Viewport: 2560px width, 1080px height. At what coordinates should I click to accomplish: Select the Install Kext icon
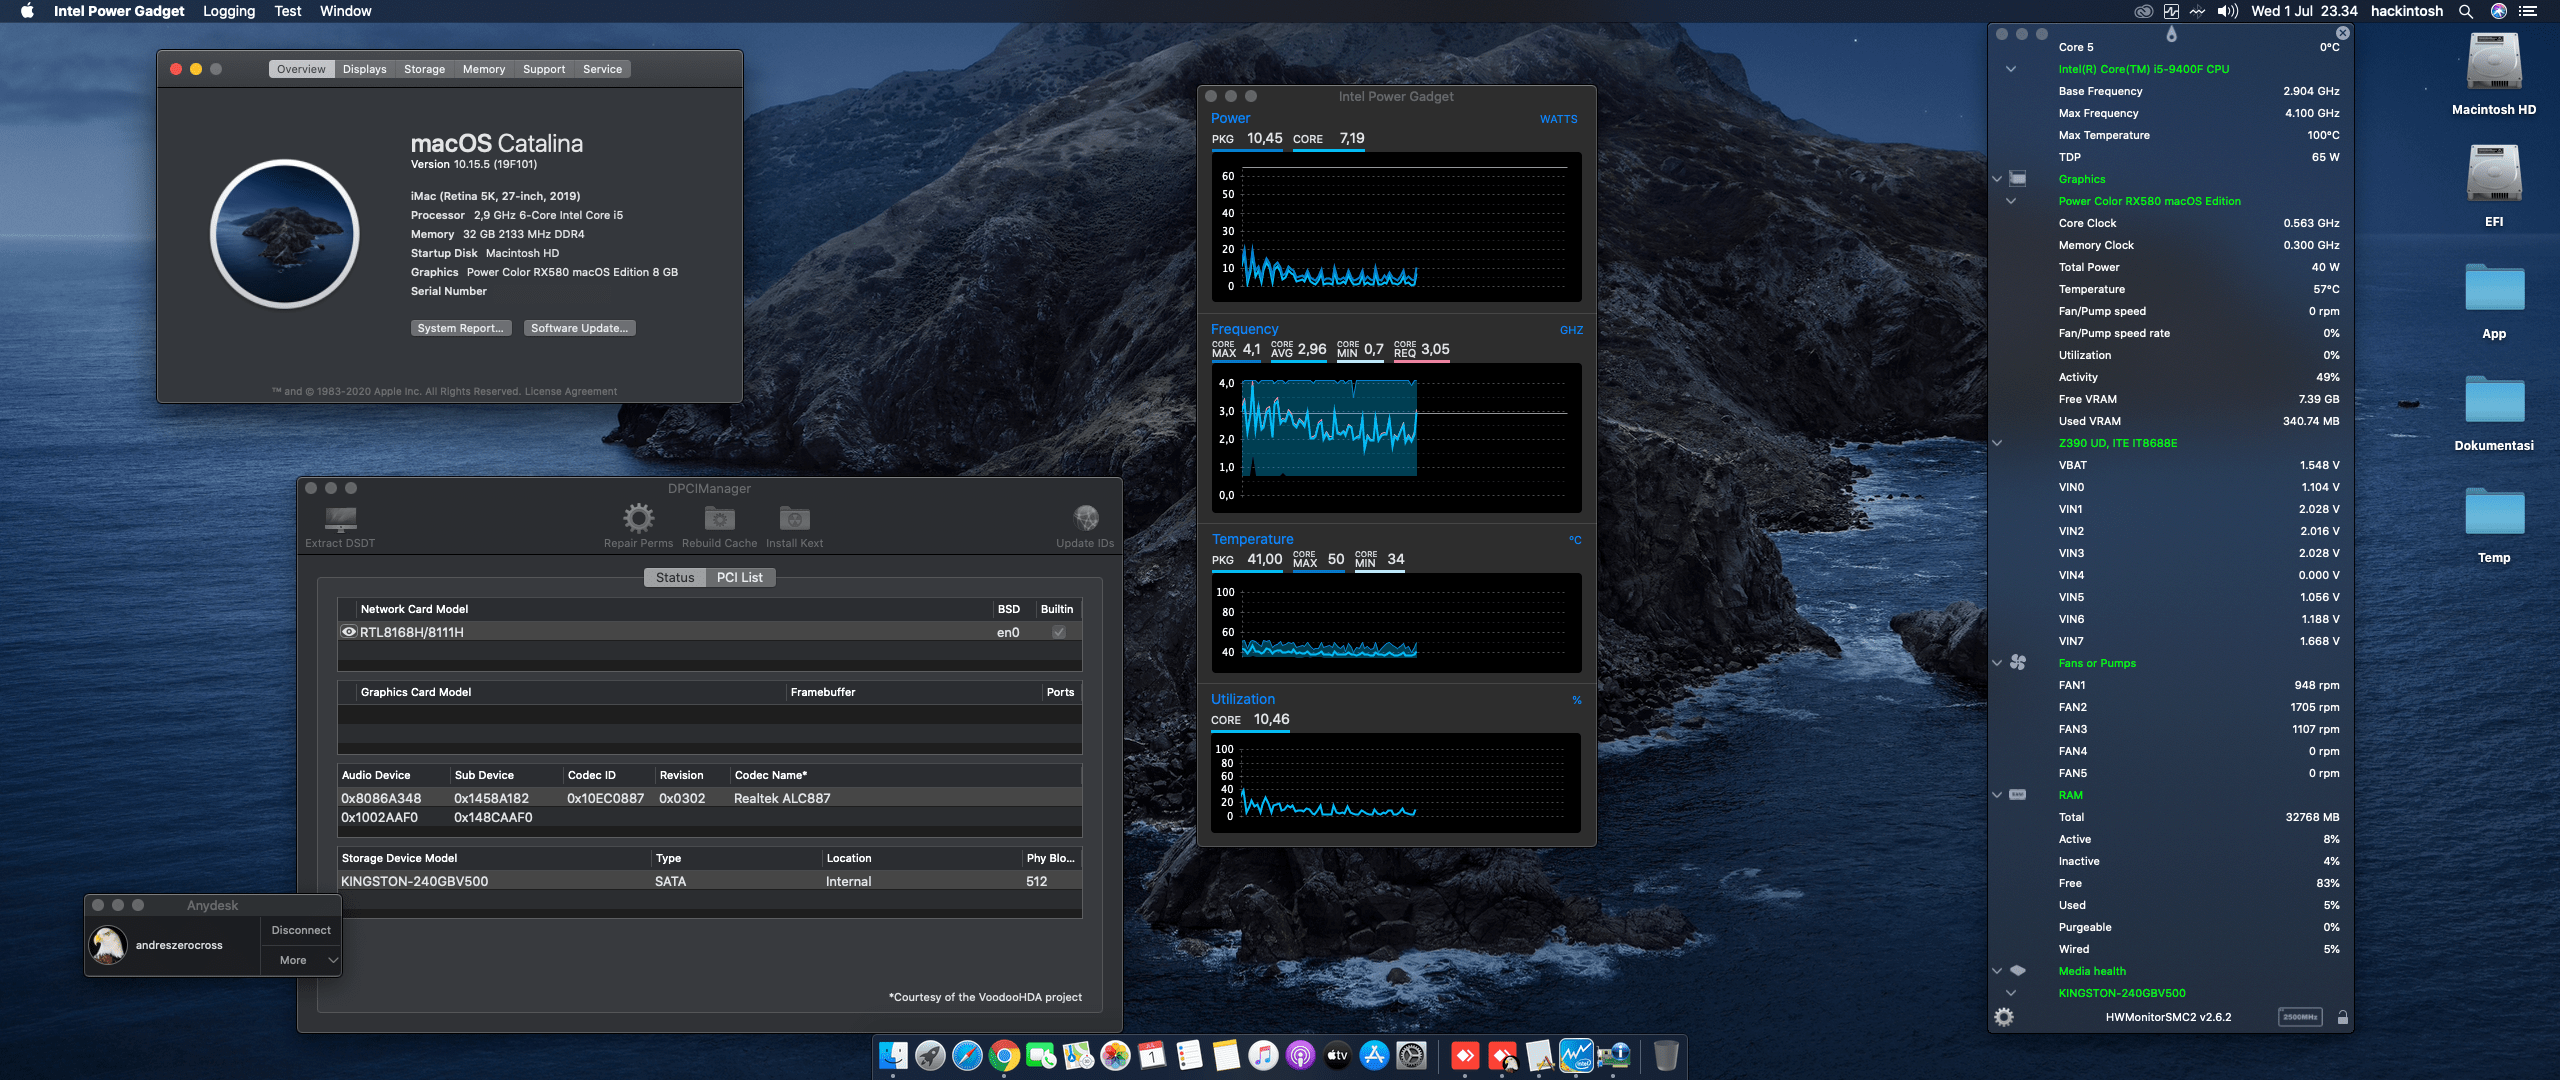tap(794, 518)
